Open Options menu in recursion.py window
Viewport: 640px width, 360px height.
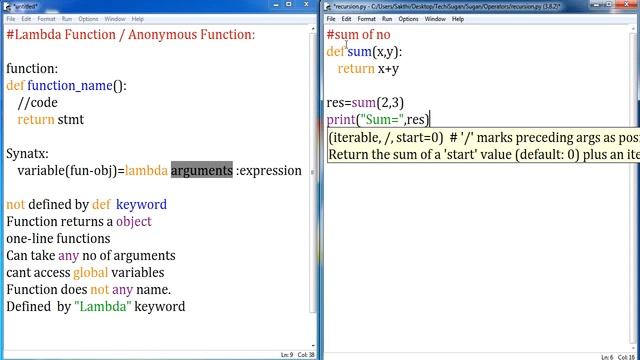(x=409, y=19)
